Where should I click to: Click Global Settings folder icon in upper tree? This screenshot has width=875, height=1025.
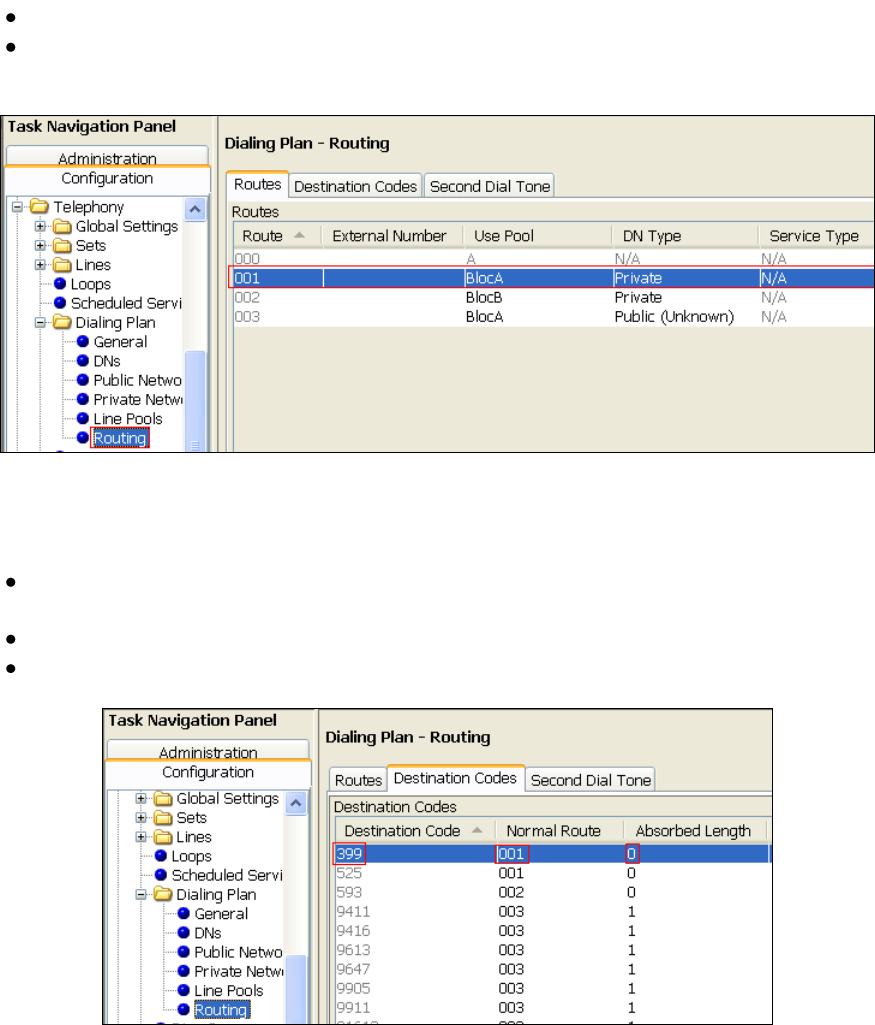(62, 226)
